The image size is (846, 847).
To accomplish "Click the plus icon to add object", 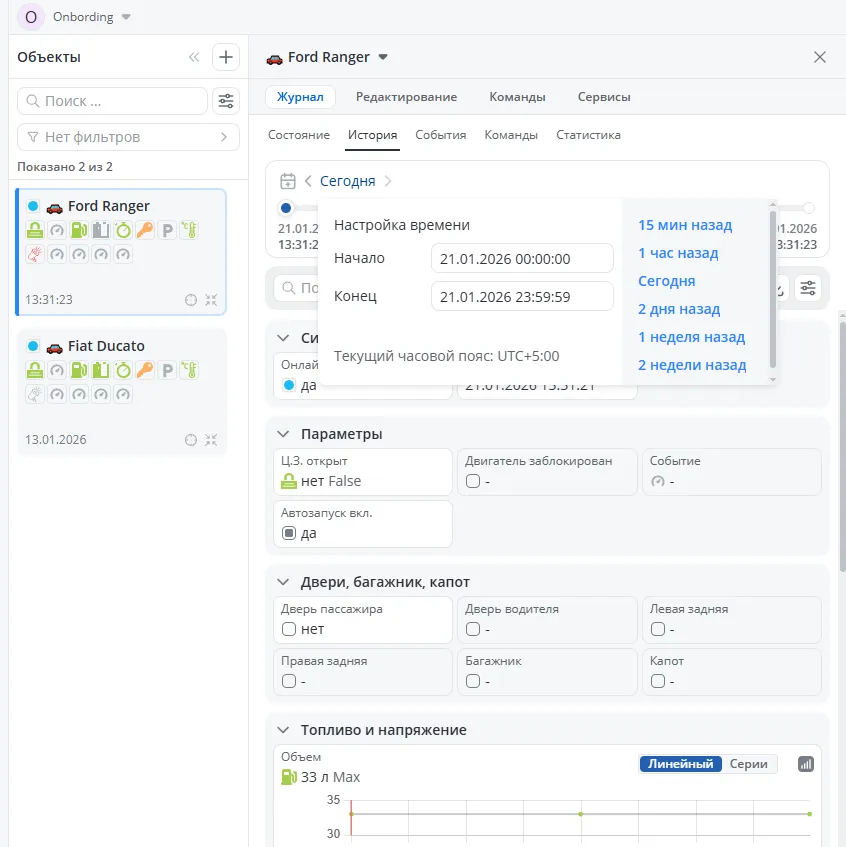I will click(x=226, y=57).
